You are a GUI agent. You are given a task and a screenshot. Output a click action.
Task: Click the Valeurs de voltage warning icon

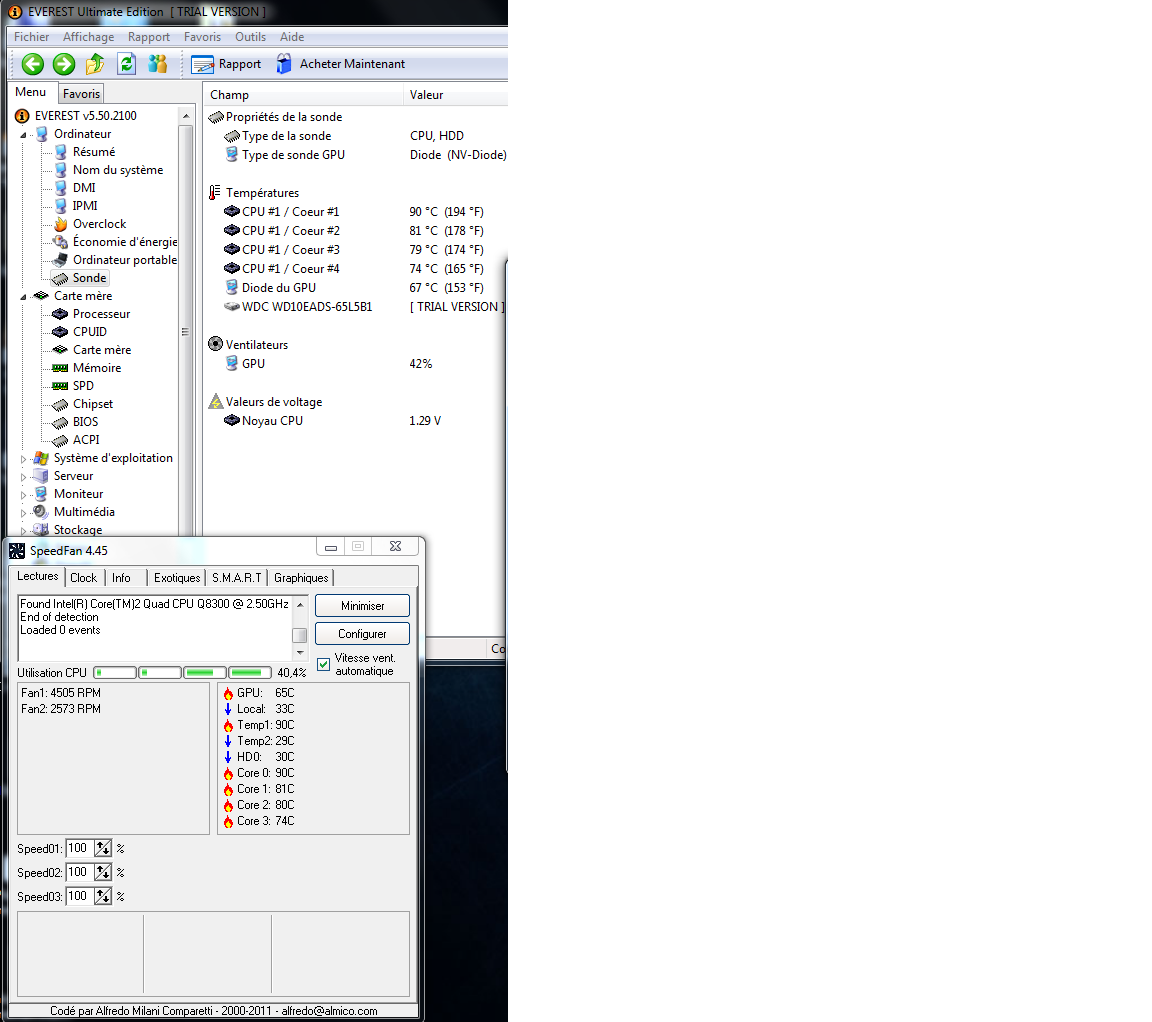pyautogui.click(x=215, y=401)
